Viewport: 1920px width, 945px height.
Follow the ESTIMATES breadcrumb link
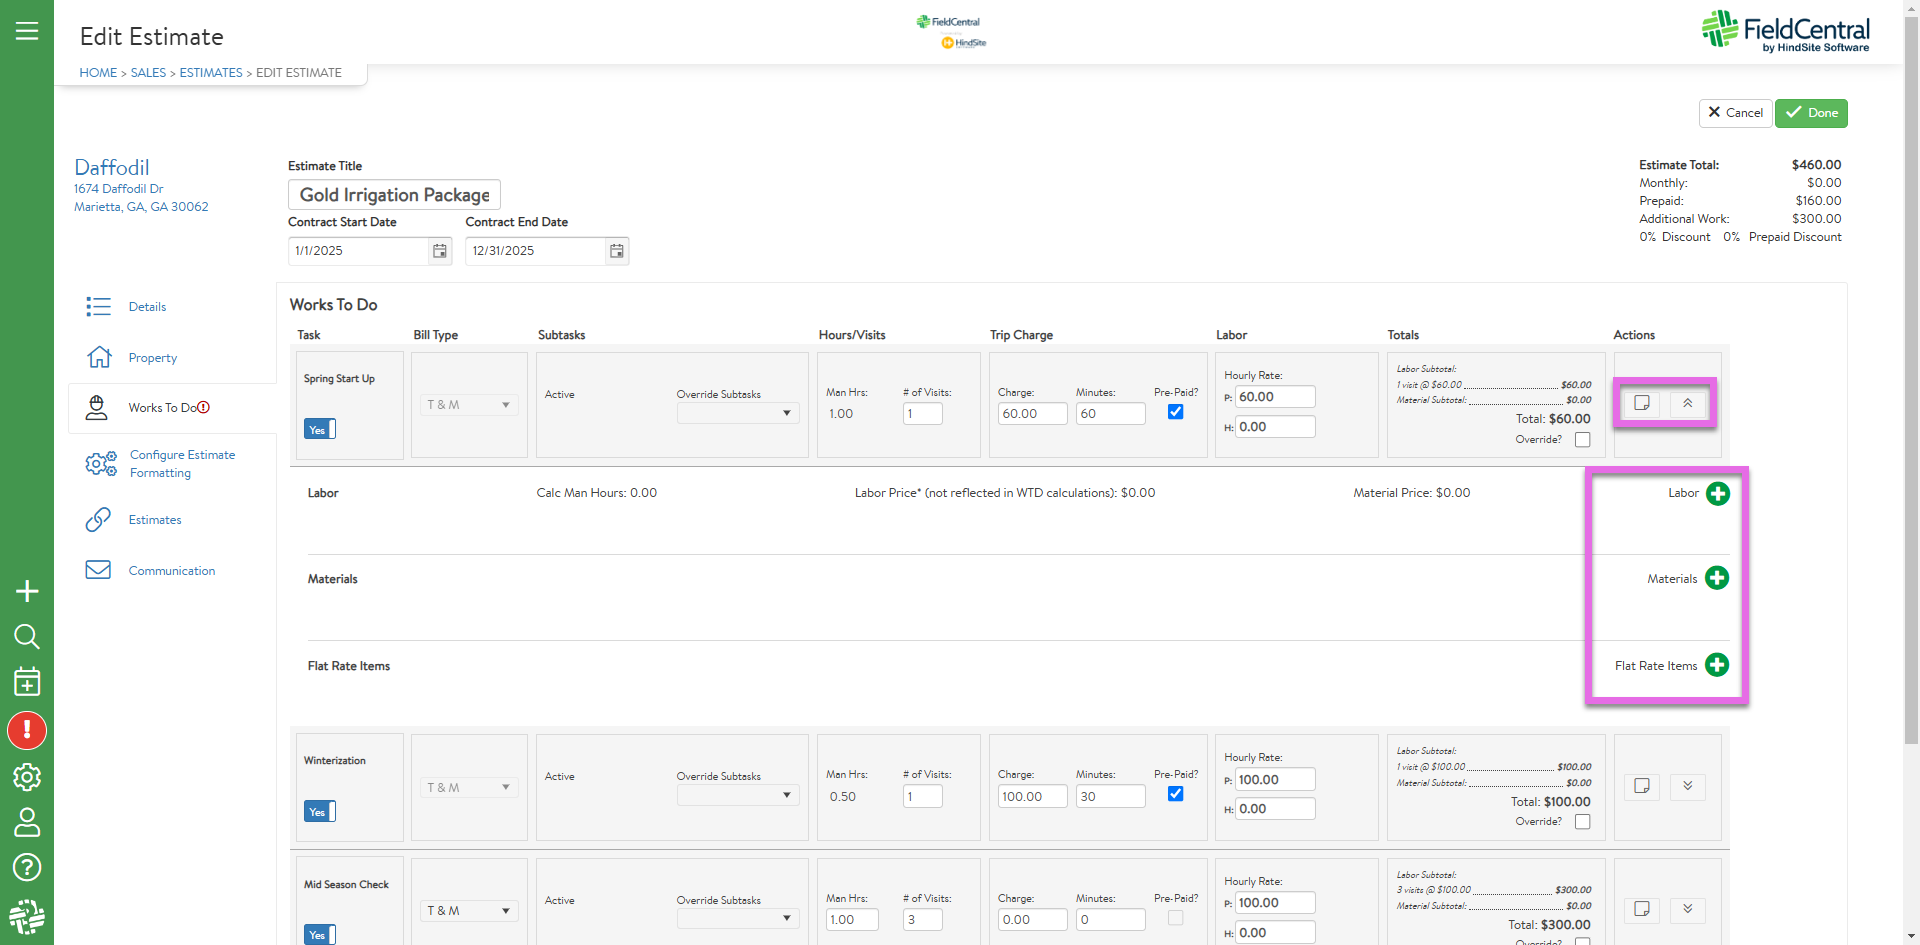[211, 73]
